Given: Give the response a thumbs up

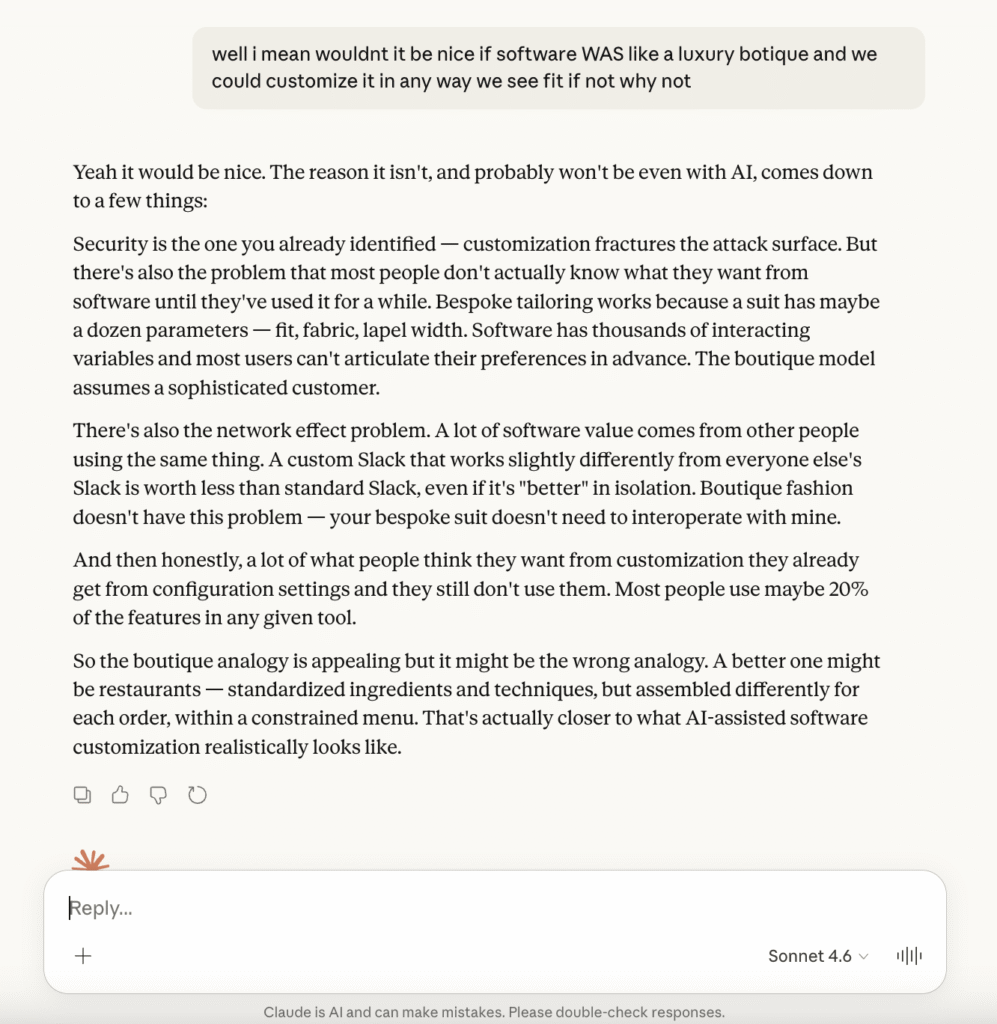Looking at the screenshot, I should [120, 795].
